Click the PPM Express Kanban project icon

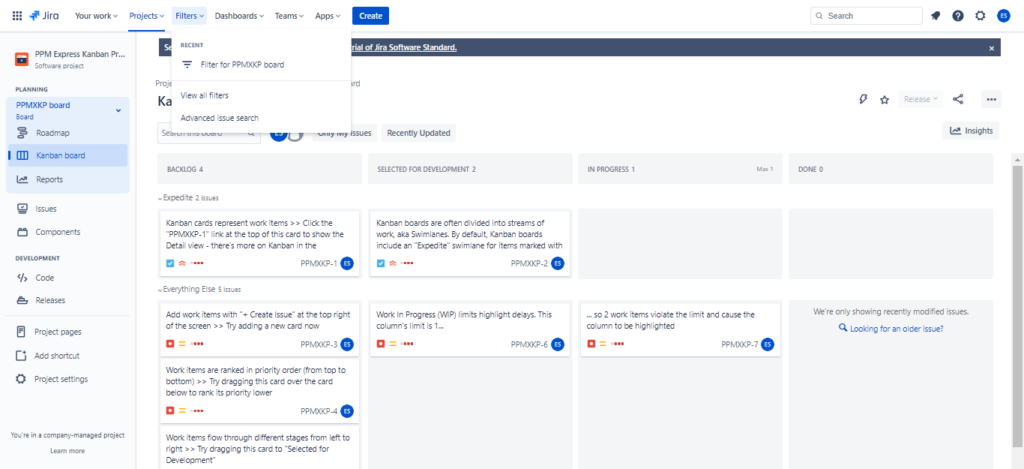[22, 59]
